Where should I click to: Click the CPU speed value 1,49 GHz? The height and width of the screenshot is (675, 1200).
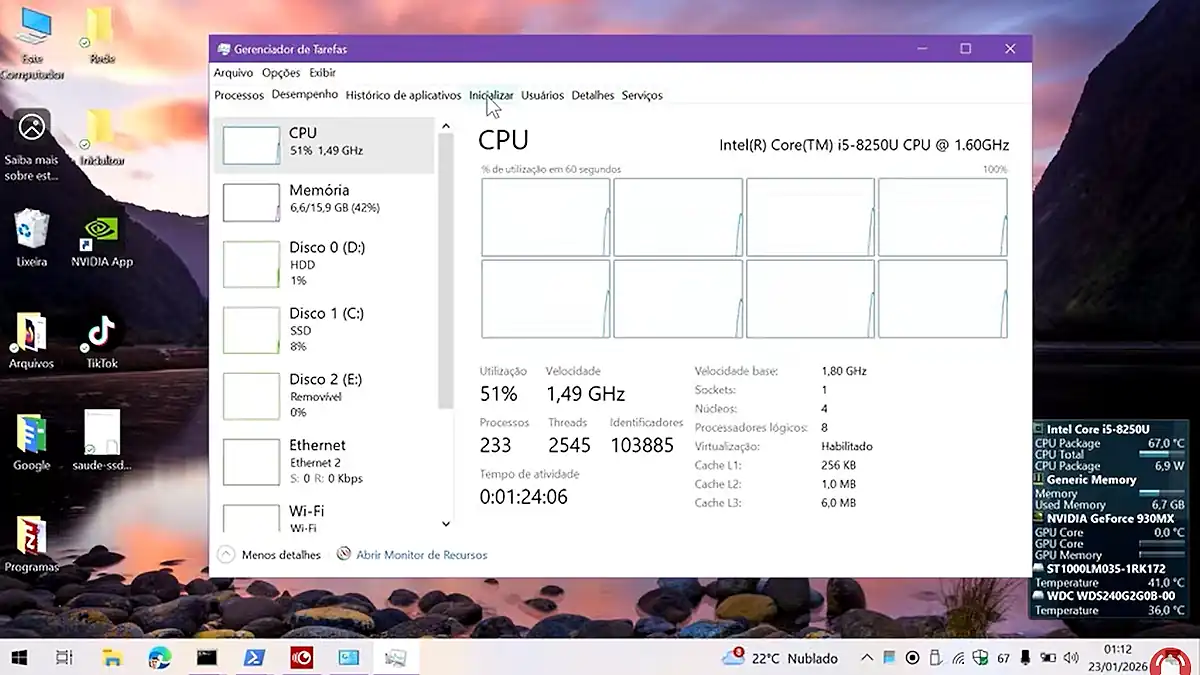585,394
